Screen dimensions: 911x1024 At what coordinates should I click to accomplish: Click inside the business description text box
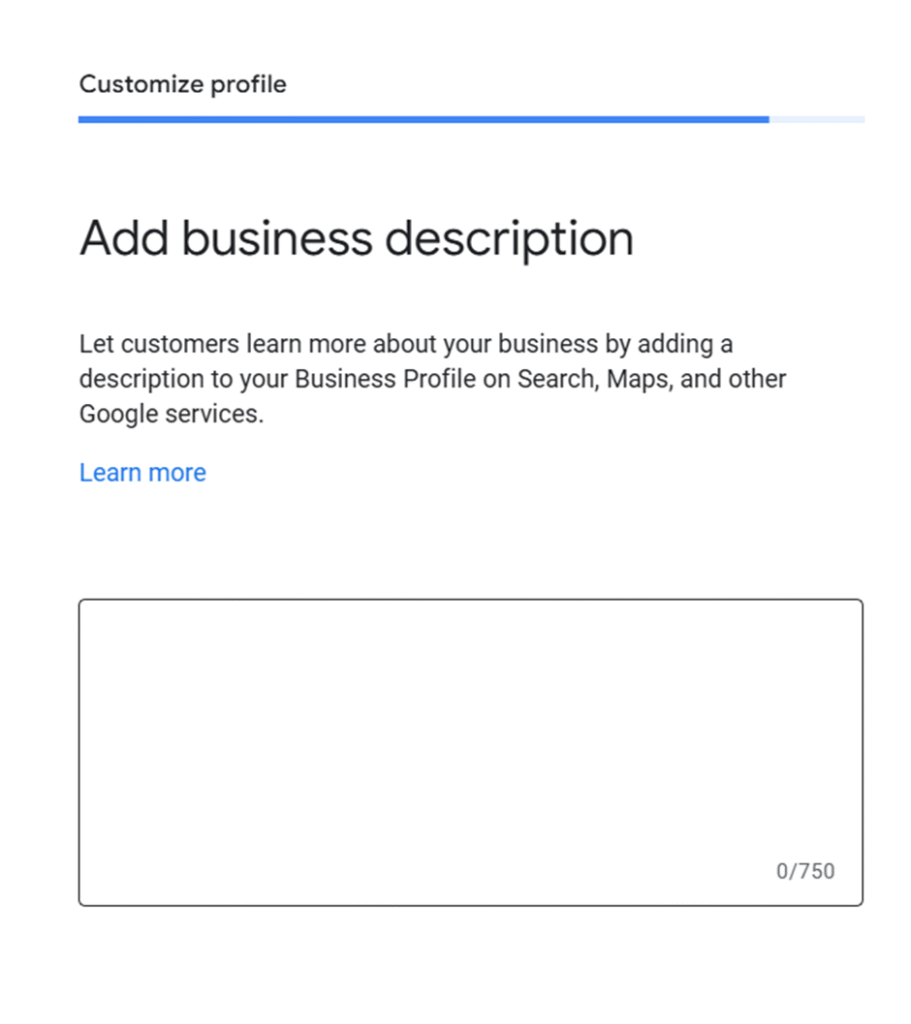pyautogui.click(x=470, y=740)
